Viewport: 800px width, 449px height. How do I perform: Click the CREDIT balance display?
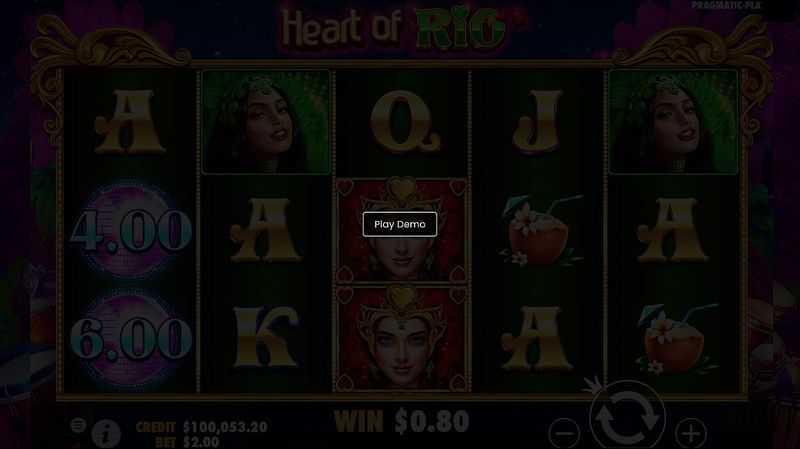coord(202,427)
